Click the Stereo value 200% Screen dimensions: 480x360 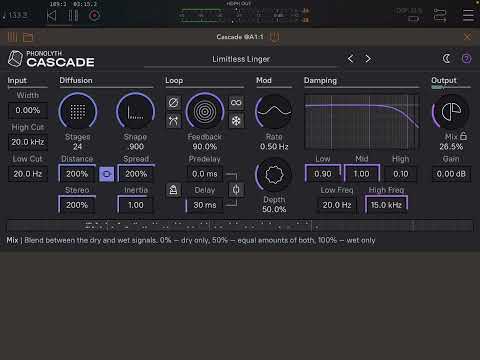77,205
